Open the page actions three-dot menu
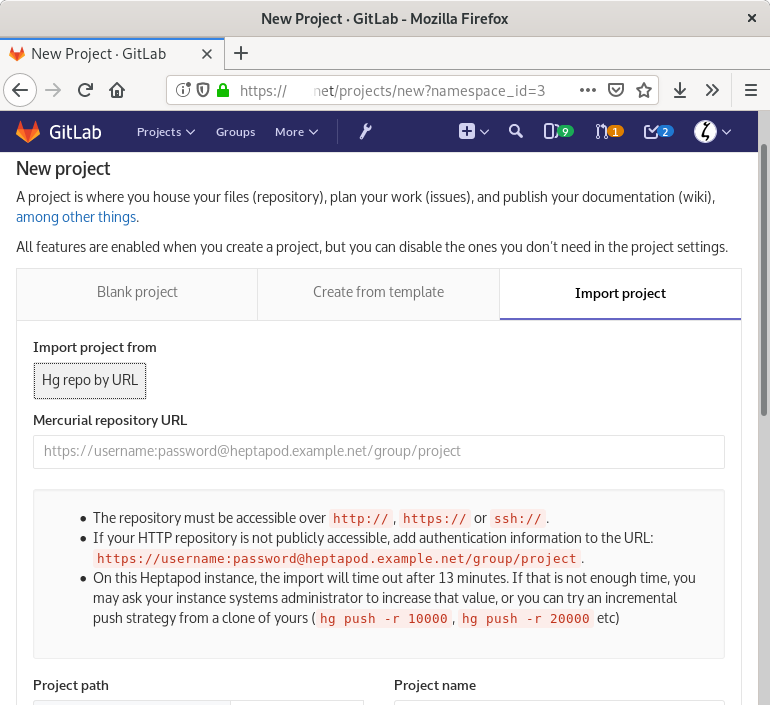Image resolution: width=770 pixels, height=705 pixels. (588, 90)
